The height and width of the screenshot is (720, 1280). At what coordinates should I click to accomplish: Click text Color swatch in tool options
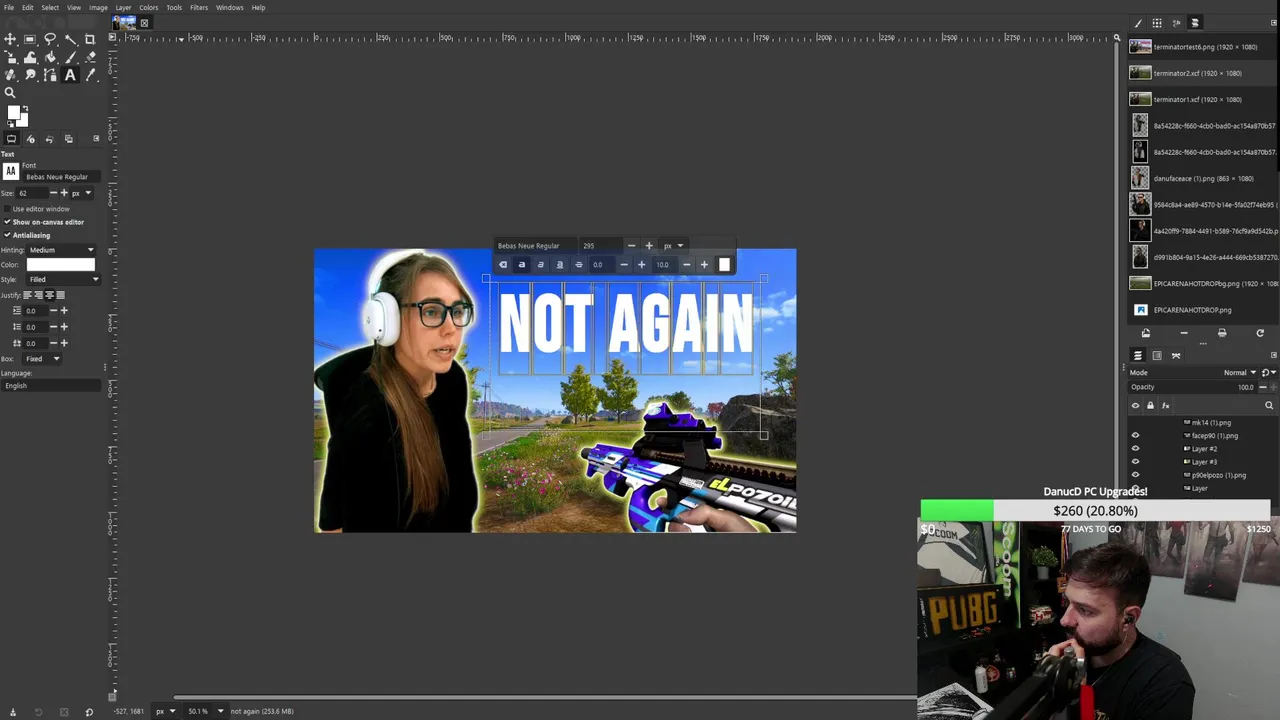coord(61,265)
